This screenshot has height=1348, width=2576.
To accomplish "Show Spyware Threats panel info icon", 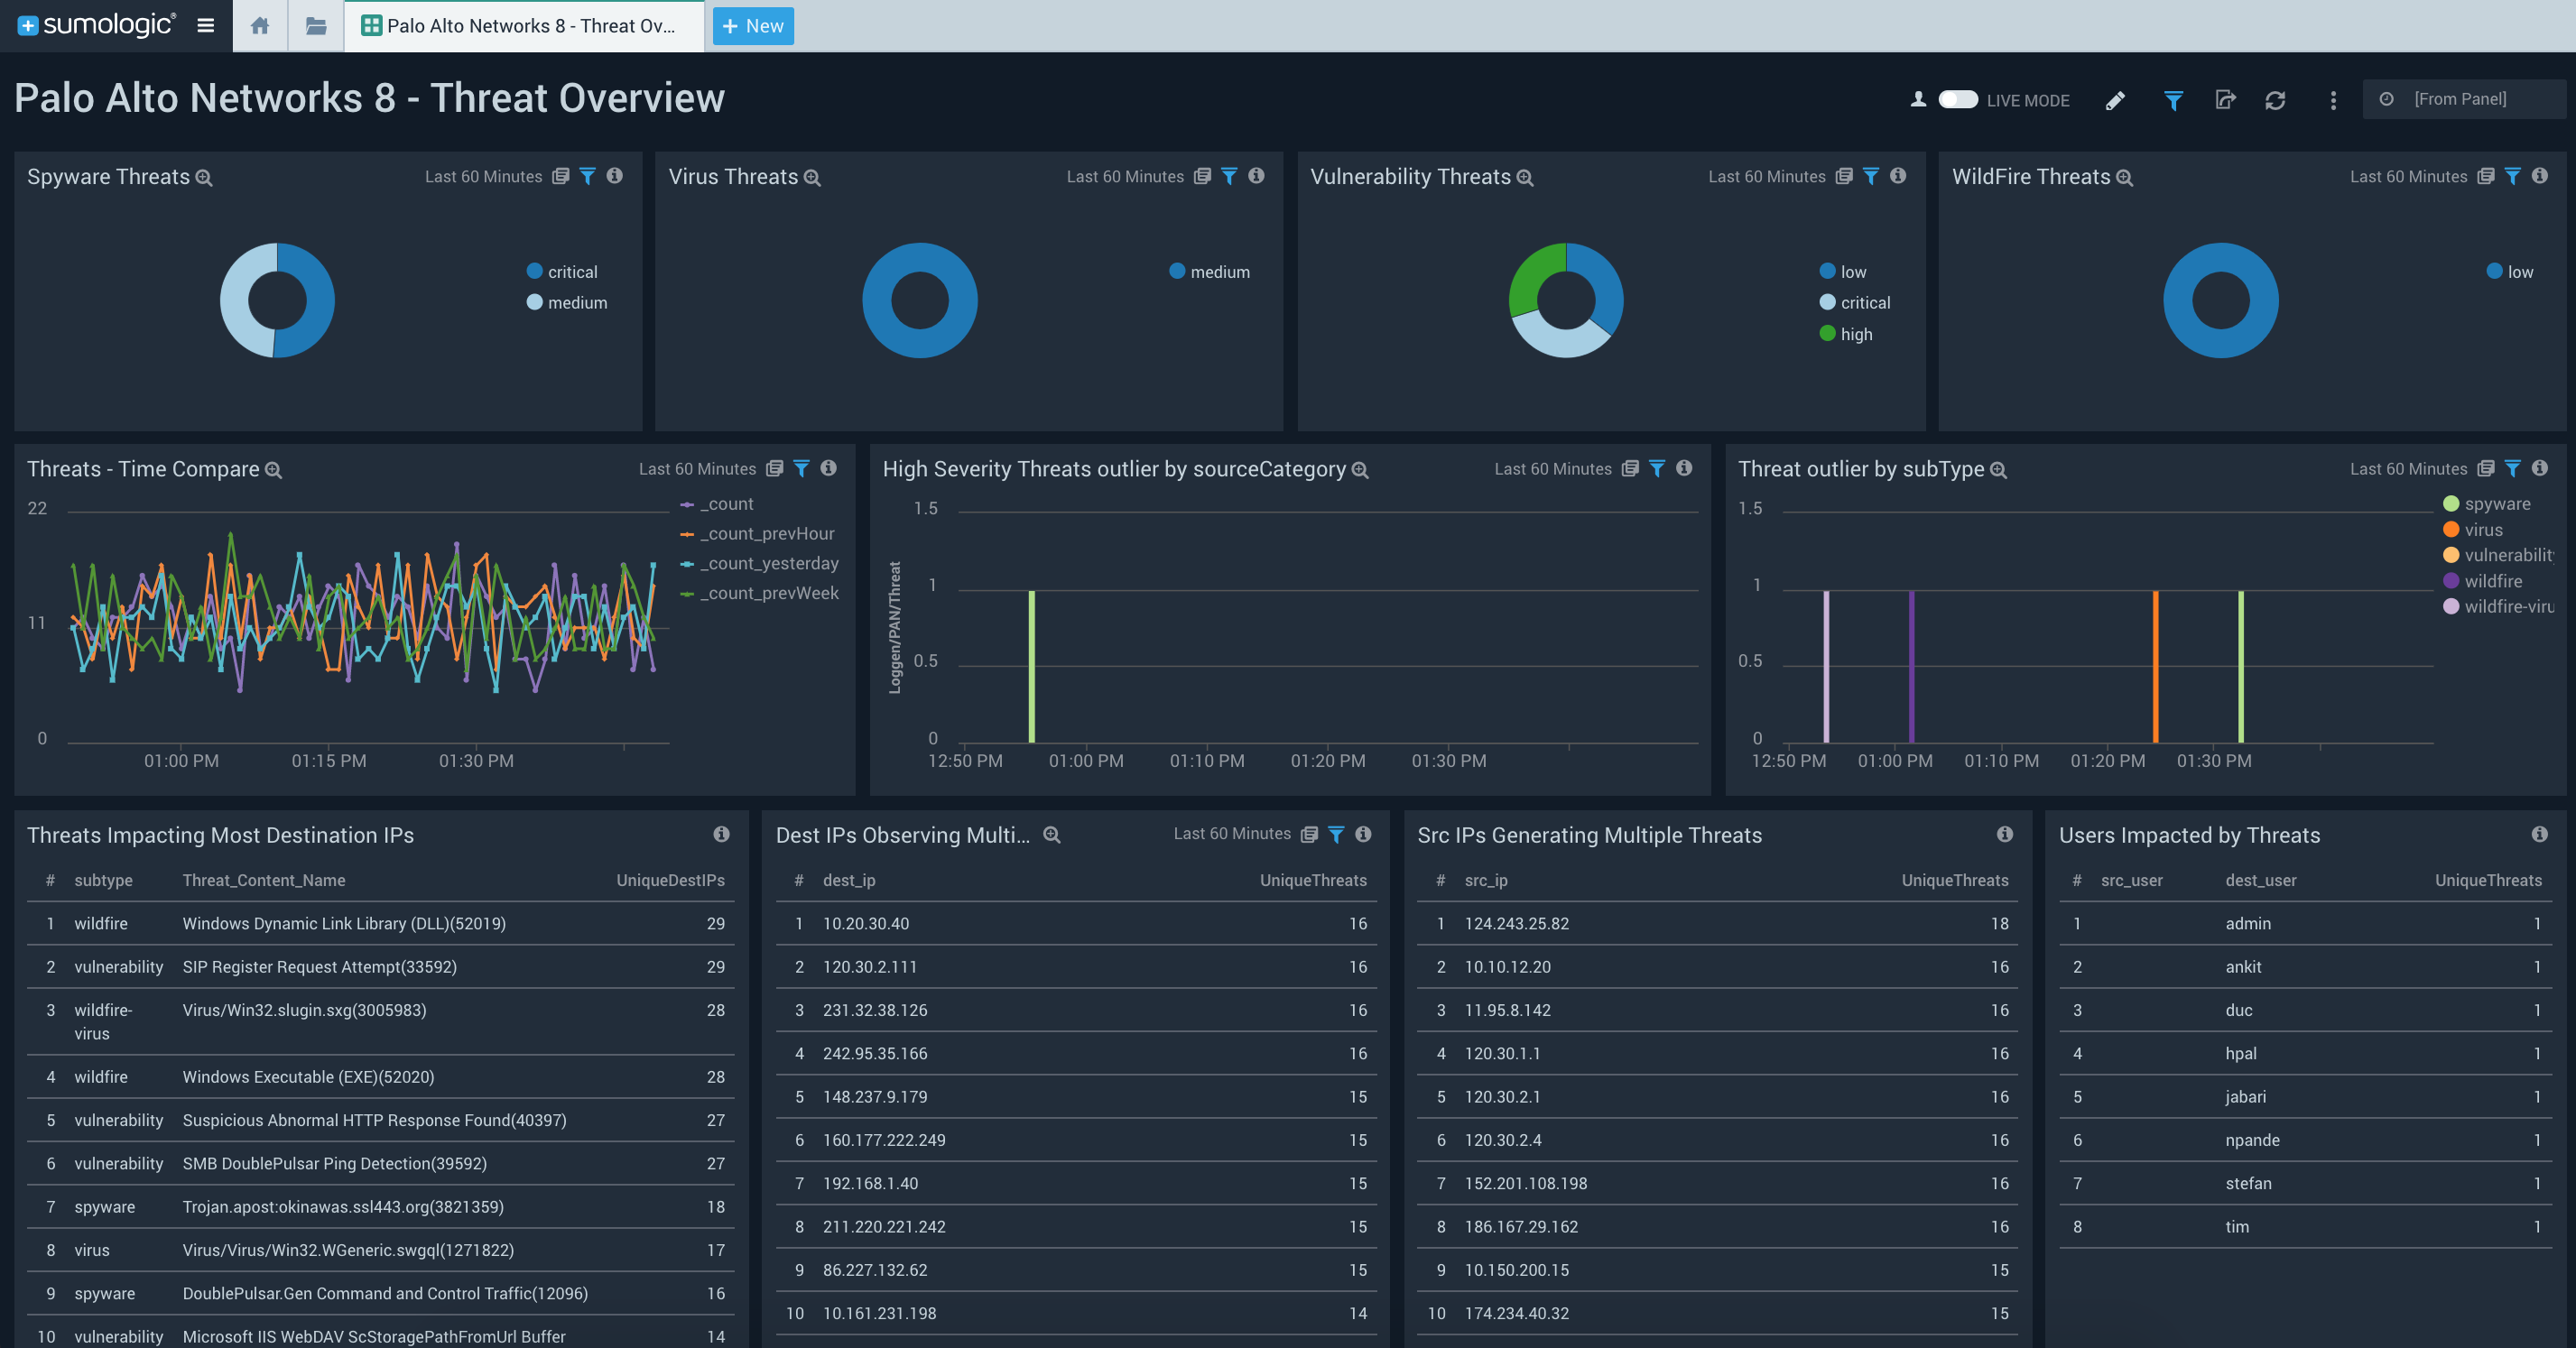I will 615,176.
